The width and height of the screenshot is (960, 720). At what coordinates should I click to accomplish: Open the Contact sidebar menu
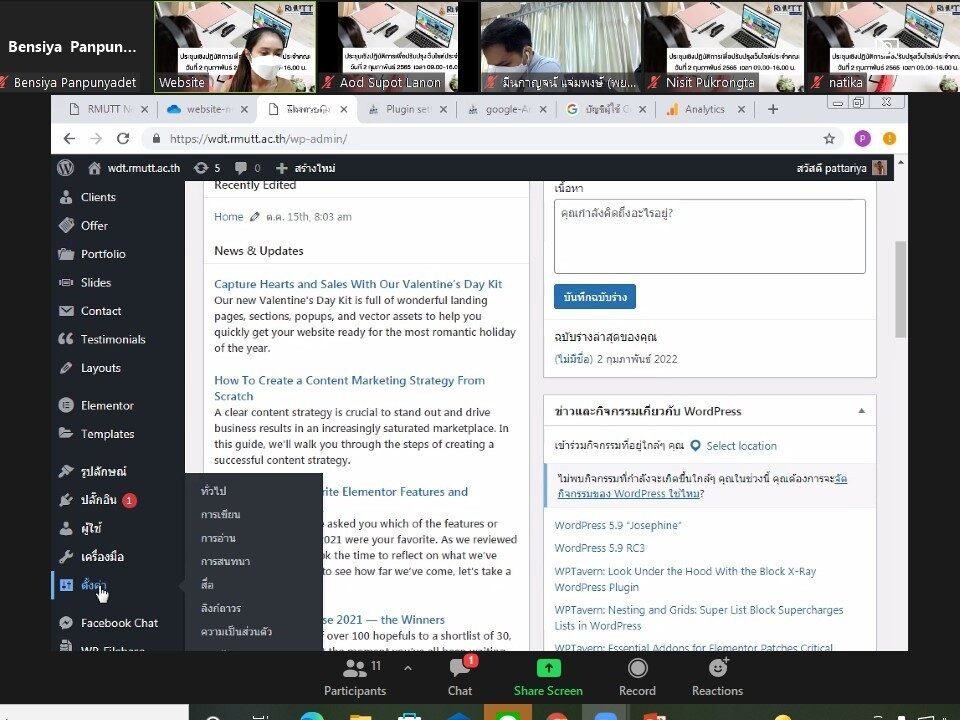pyautogui.click(x=101, y=311)
